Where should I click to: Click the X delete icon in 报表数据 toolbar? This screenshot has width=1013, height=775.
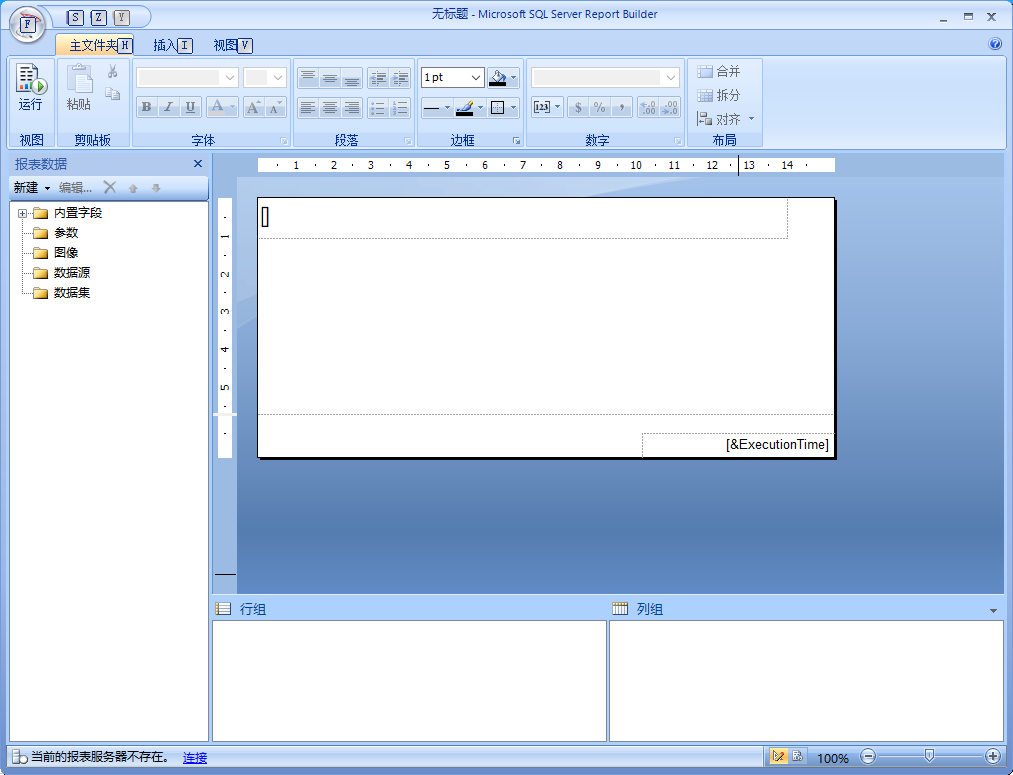pos(110,187)
